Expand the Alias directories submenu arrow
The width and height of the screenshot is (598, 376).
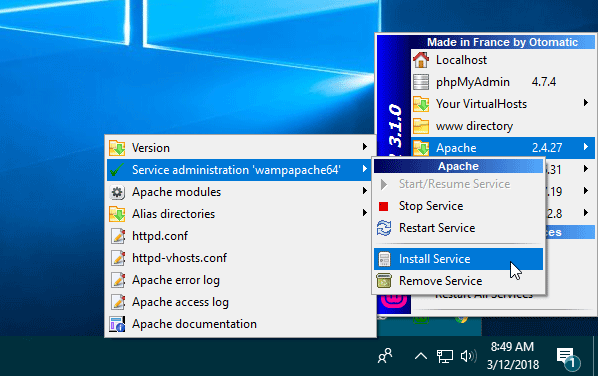(365, 212)
